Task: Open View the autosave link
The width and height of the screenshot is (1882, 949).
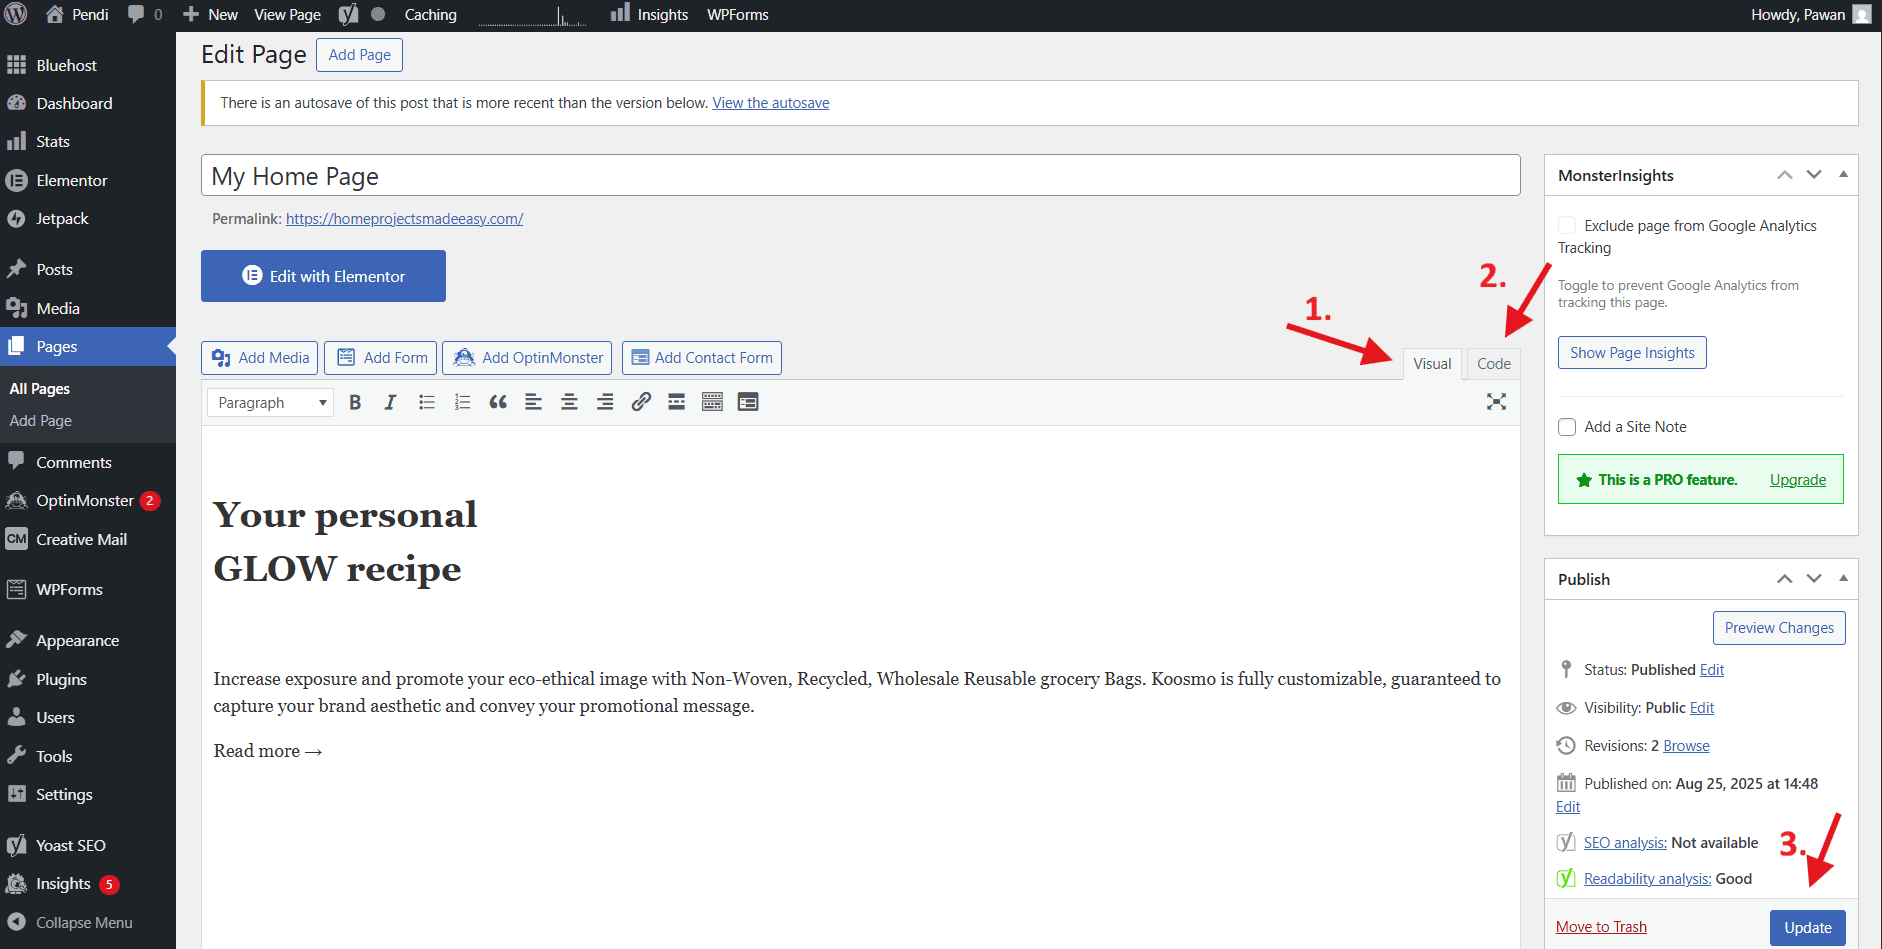Action: click(x=770, y=102)
